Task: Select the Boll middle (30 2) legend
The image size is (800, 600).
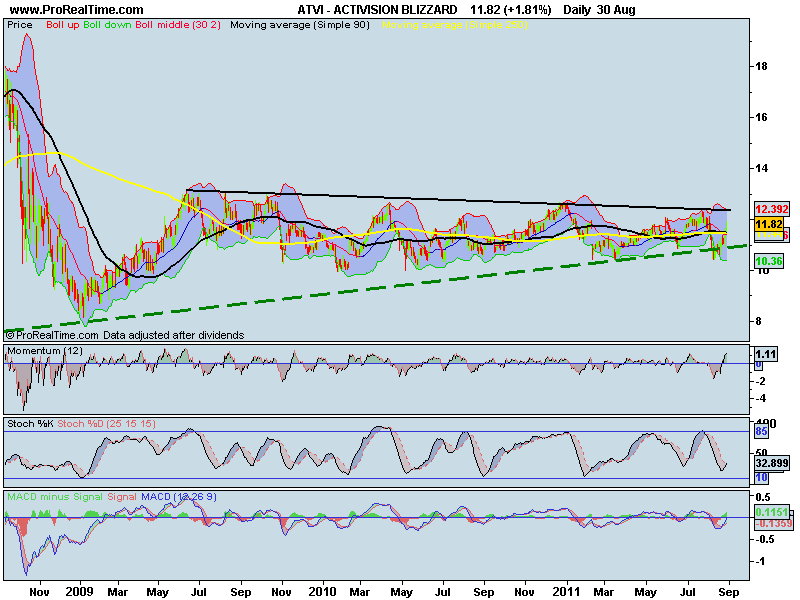Action: (178, 24)
